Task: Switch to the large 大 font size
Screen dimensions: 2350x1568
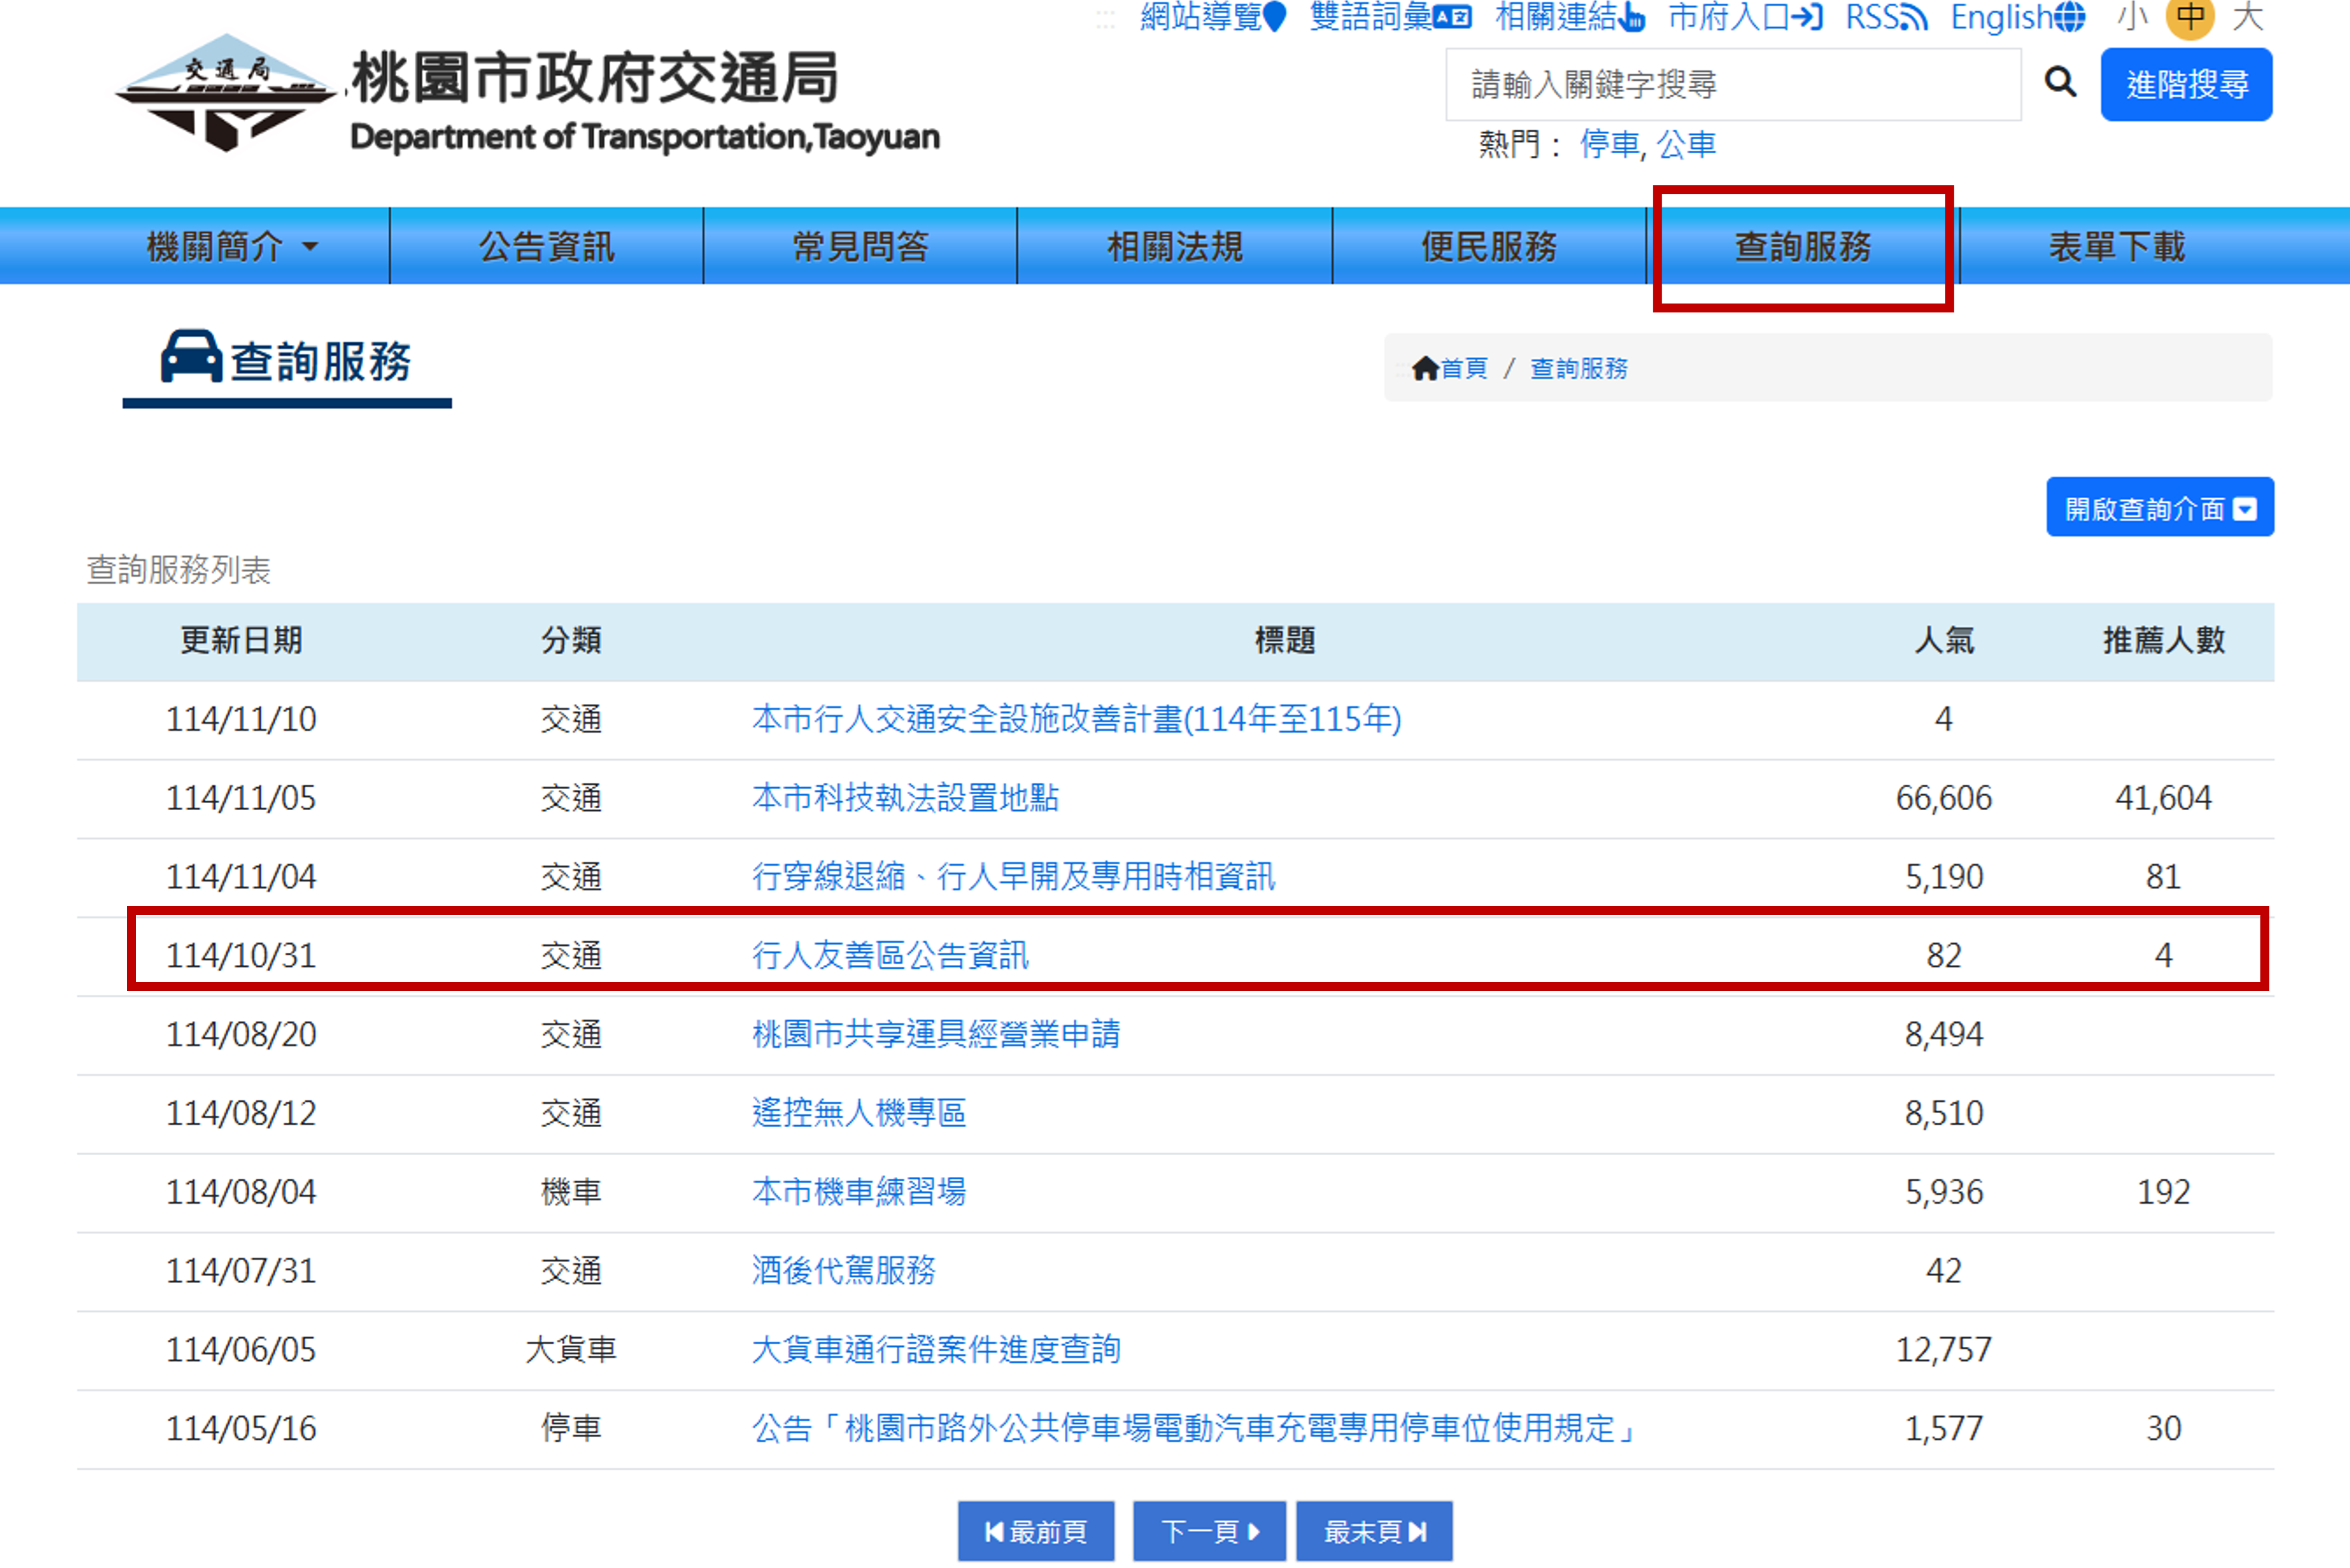Action: point(2249,17)
